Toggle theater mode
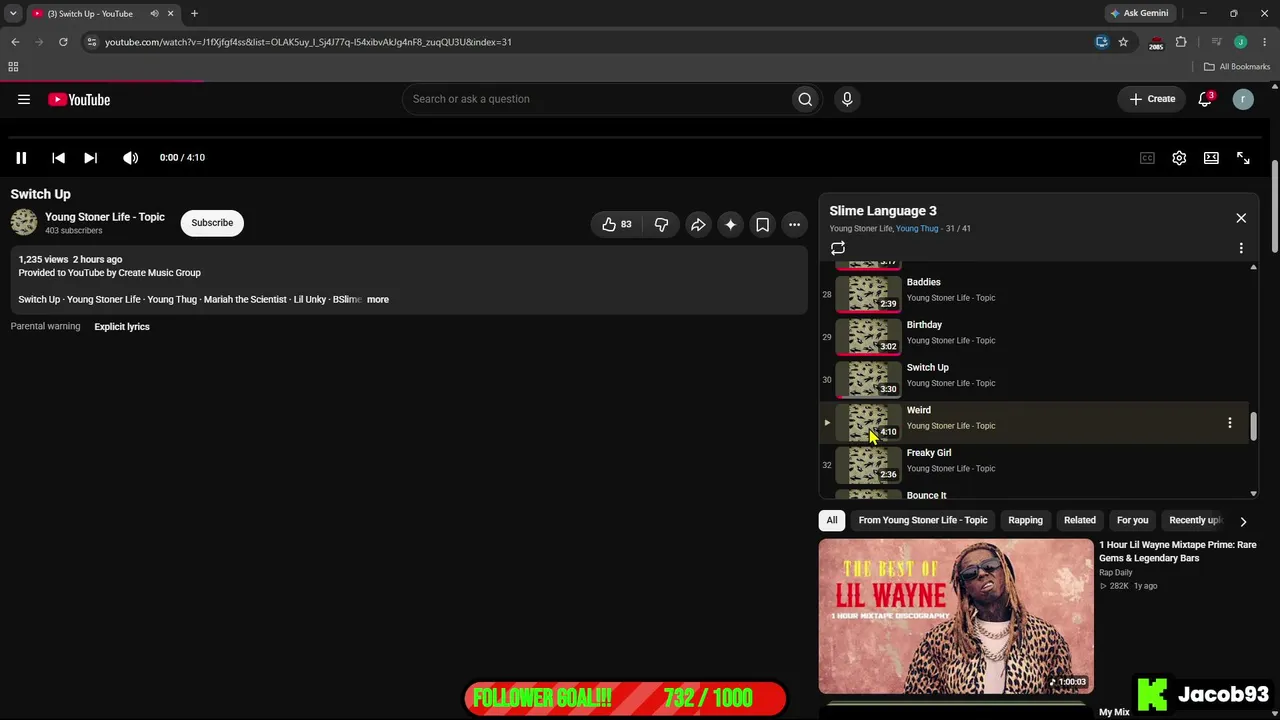The image size is (1280, 720). click(1211, 158)
